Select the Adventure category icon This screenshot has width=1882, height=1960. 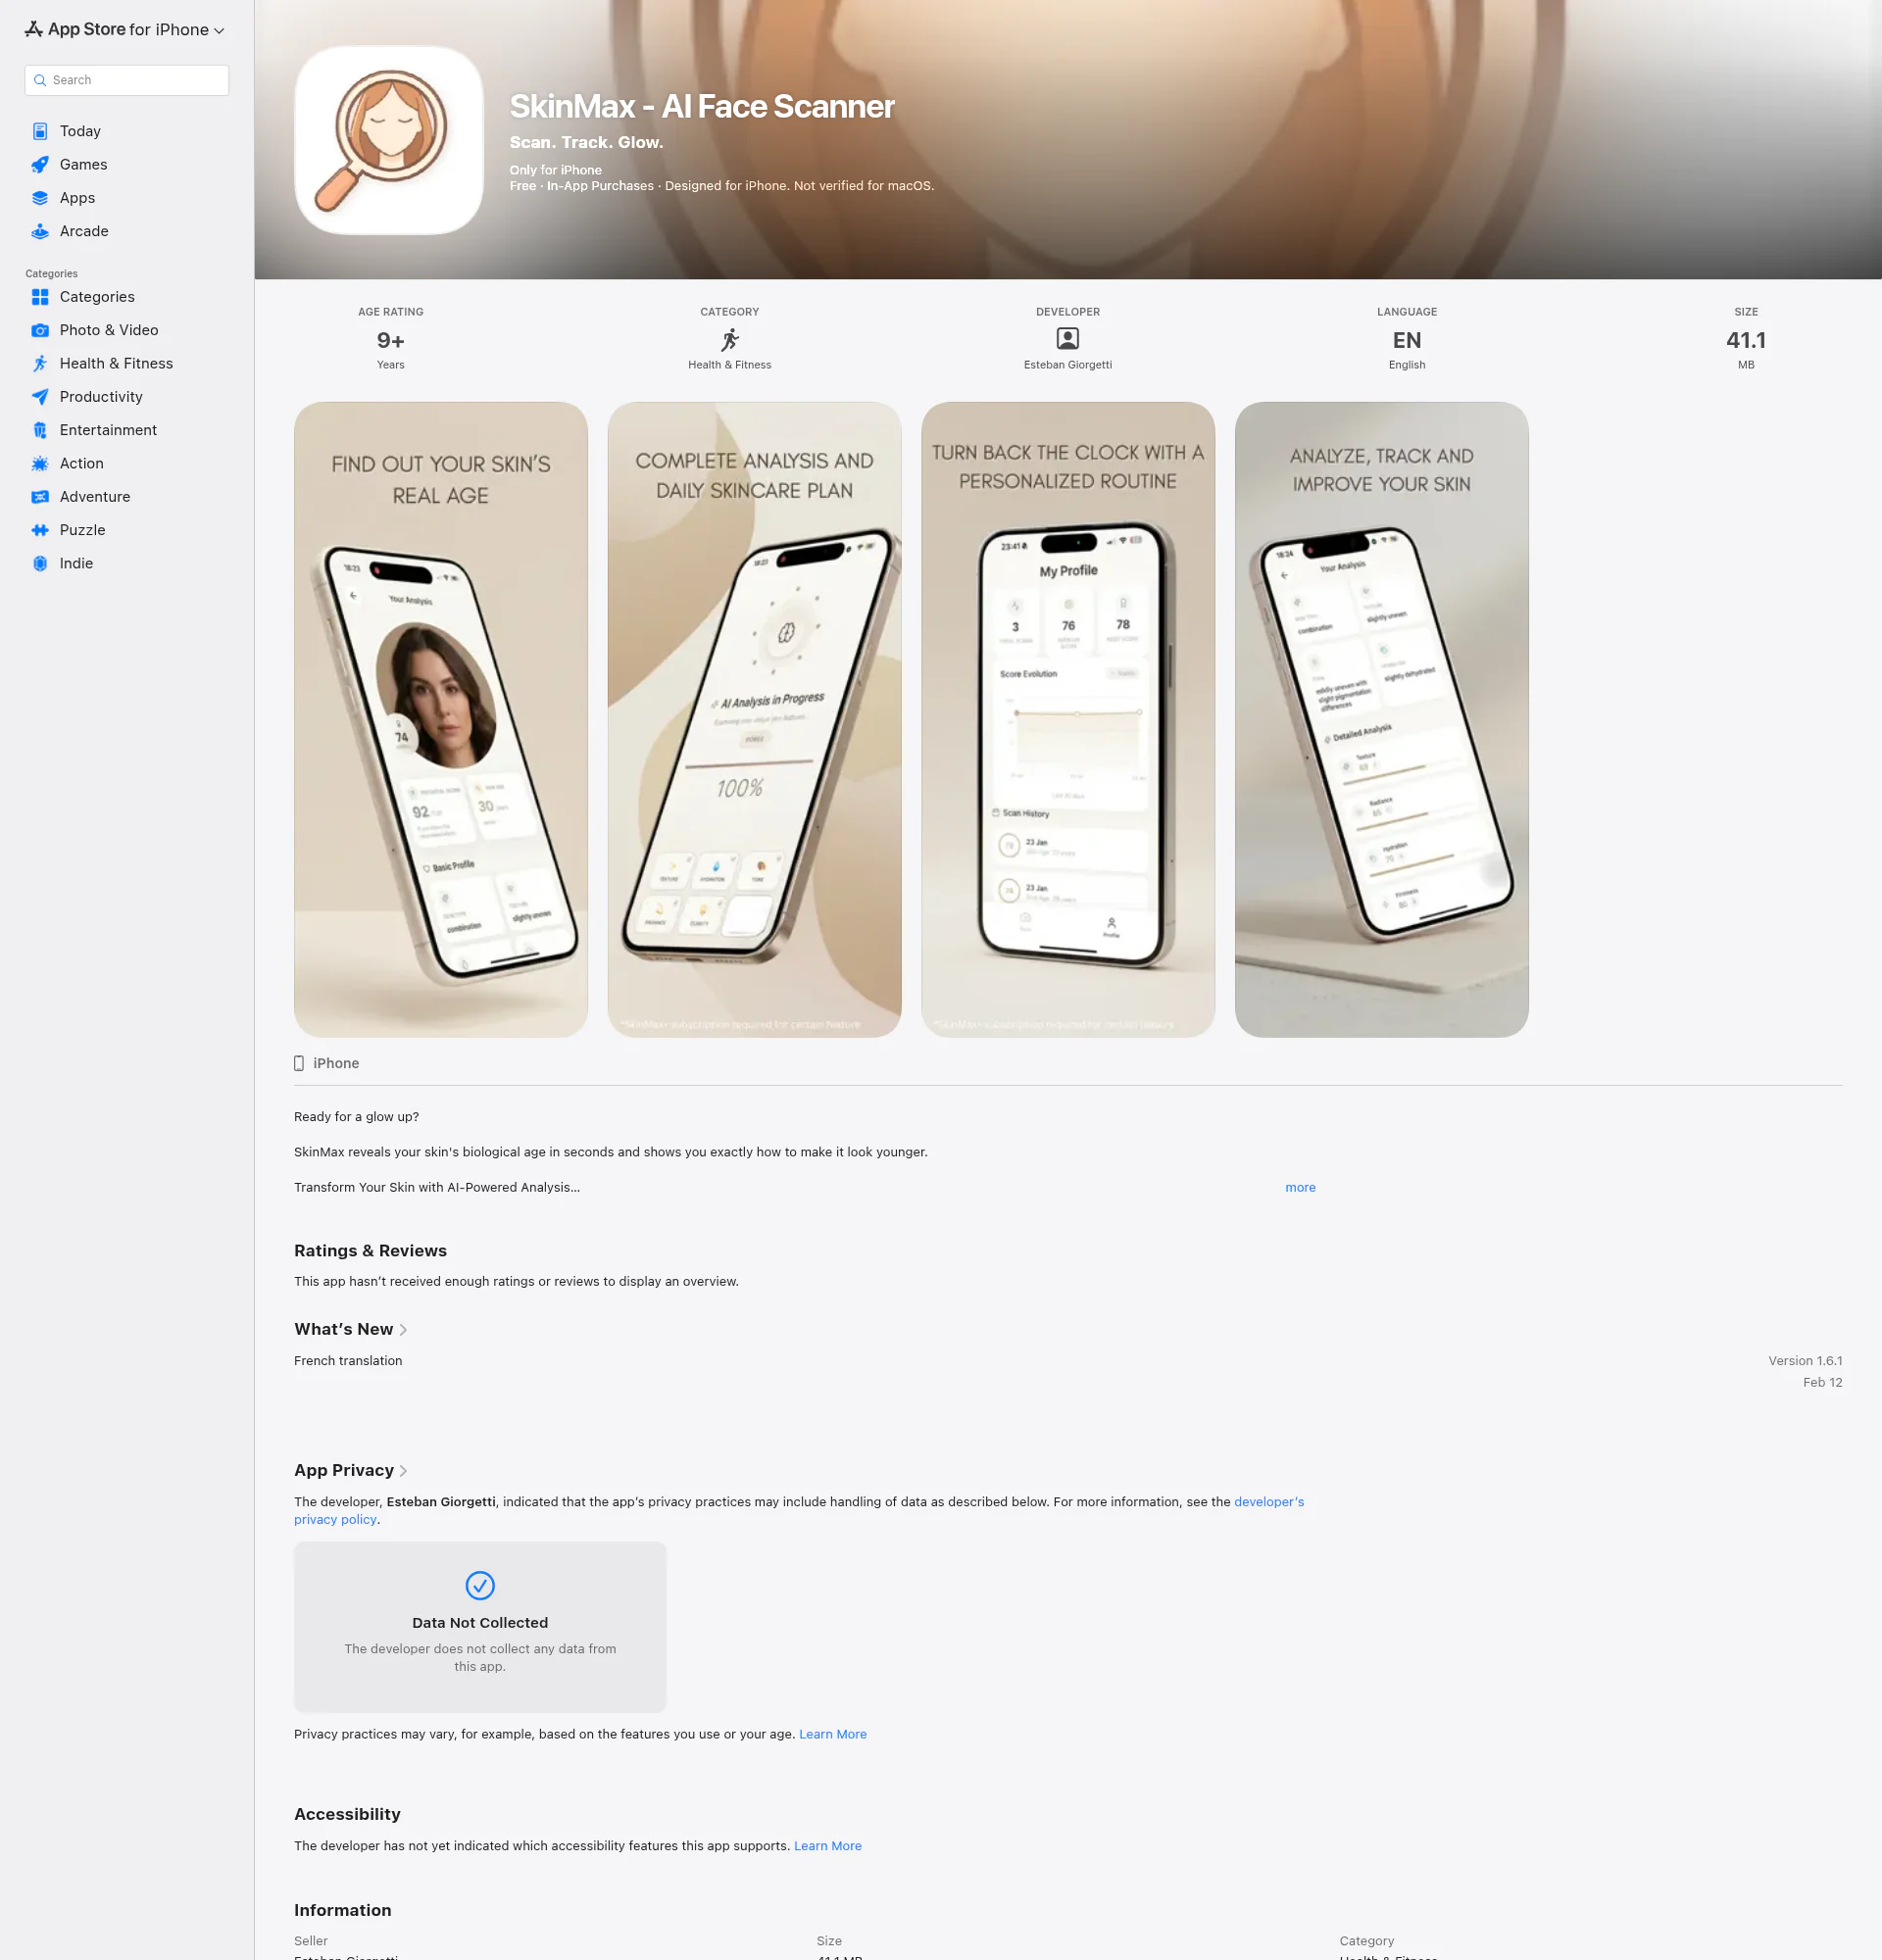[40, 497]
